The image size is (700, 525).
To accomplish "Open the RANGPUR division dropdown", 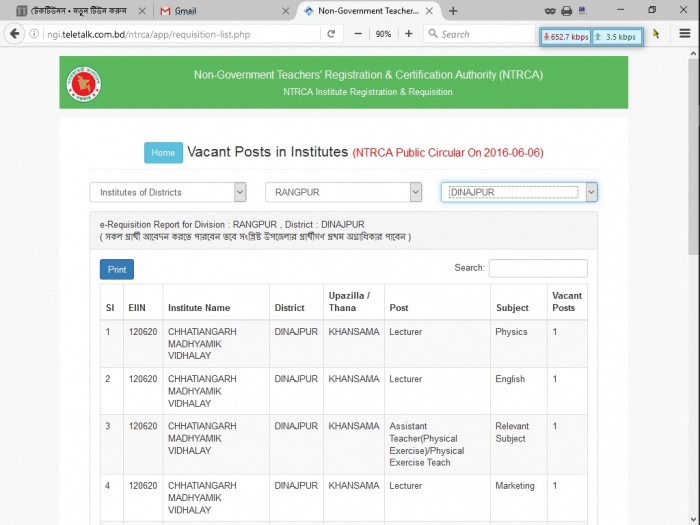I will [x=343, y=192].
